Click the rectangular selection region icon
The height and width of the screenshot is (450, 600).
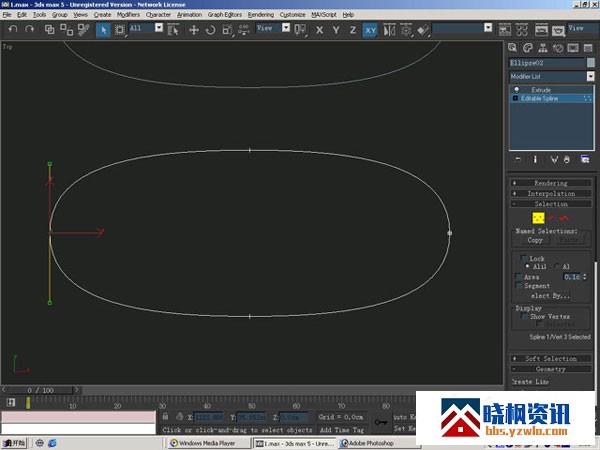pyautogui.click(x=120, y=30)
